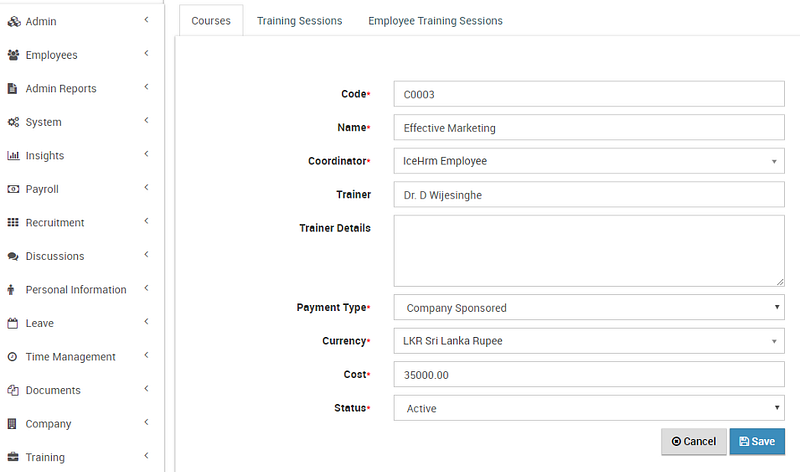Viewport: 800px width, 472px height.
Task: Expand the Employees menu chevron
Action: pyautogui.click(x=146, y=53)
